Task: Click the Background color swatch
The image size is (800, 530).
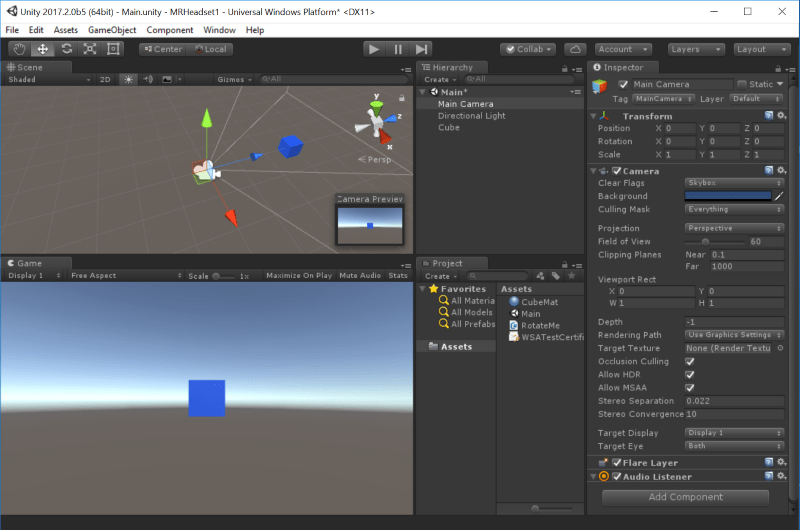Action: click(728, 196)
